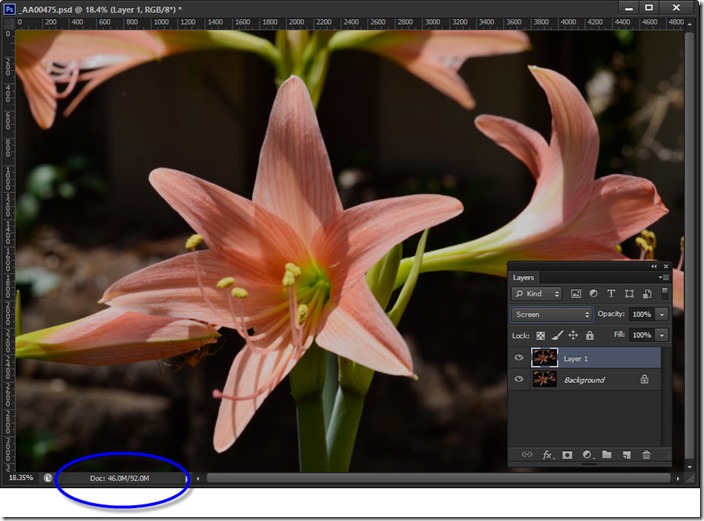Expand the Kind filter dropdown
704x521 pixels.
pyautogui.click(x=537, y=294)
